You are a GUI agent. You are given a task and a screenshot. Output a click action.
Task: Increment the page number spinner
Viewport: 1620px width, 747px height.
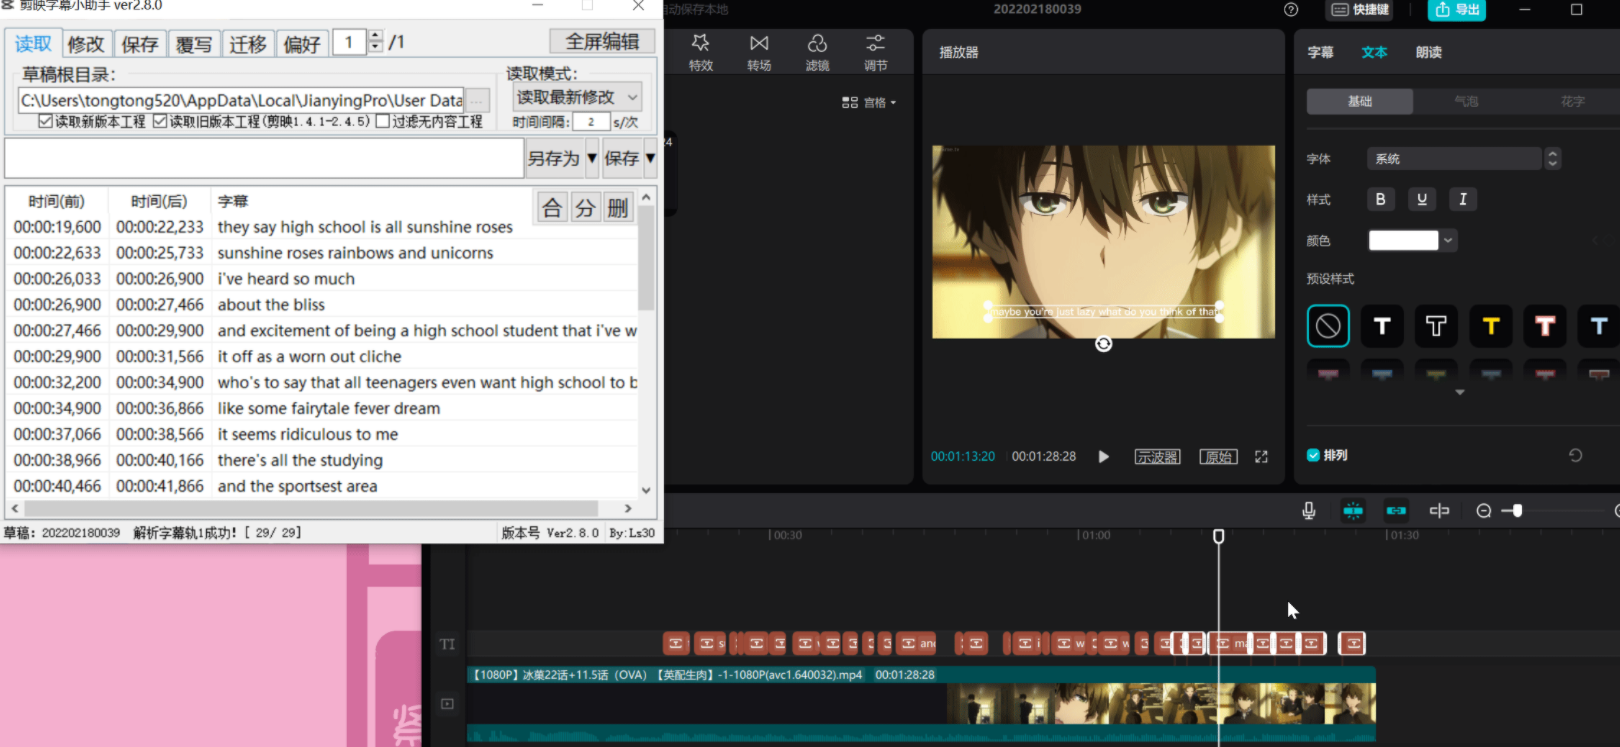pos(375,36)
